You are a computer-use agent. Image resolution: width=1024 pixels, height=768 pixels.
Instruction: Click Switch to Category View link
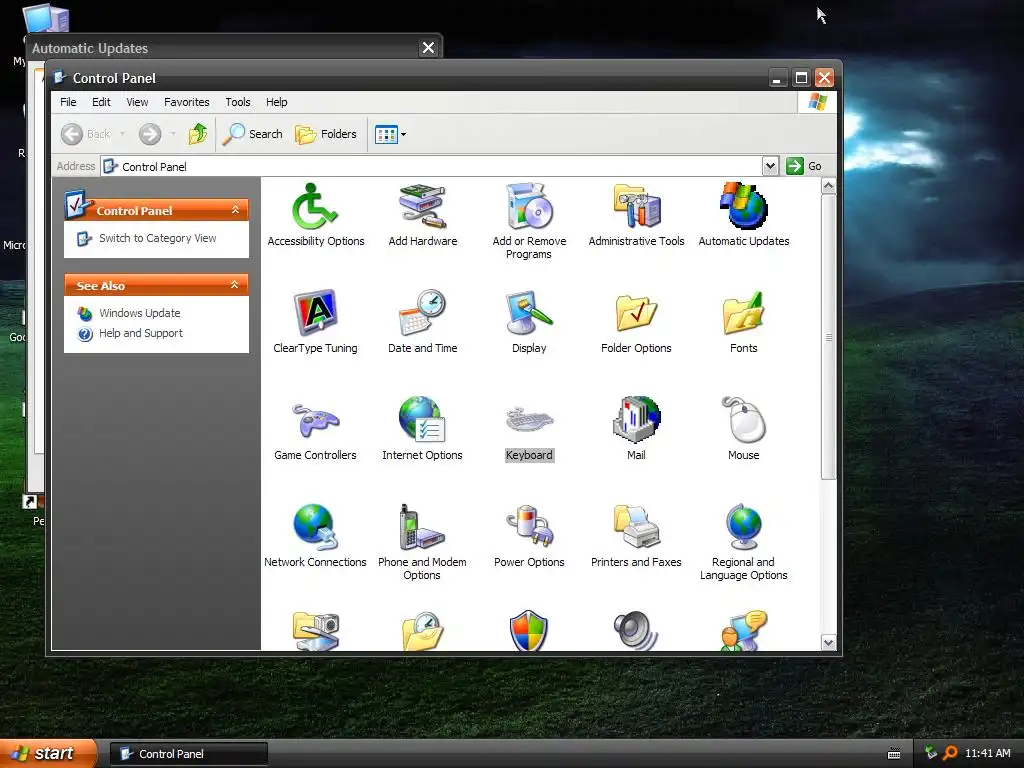(157, 238)
